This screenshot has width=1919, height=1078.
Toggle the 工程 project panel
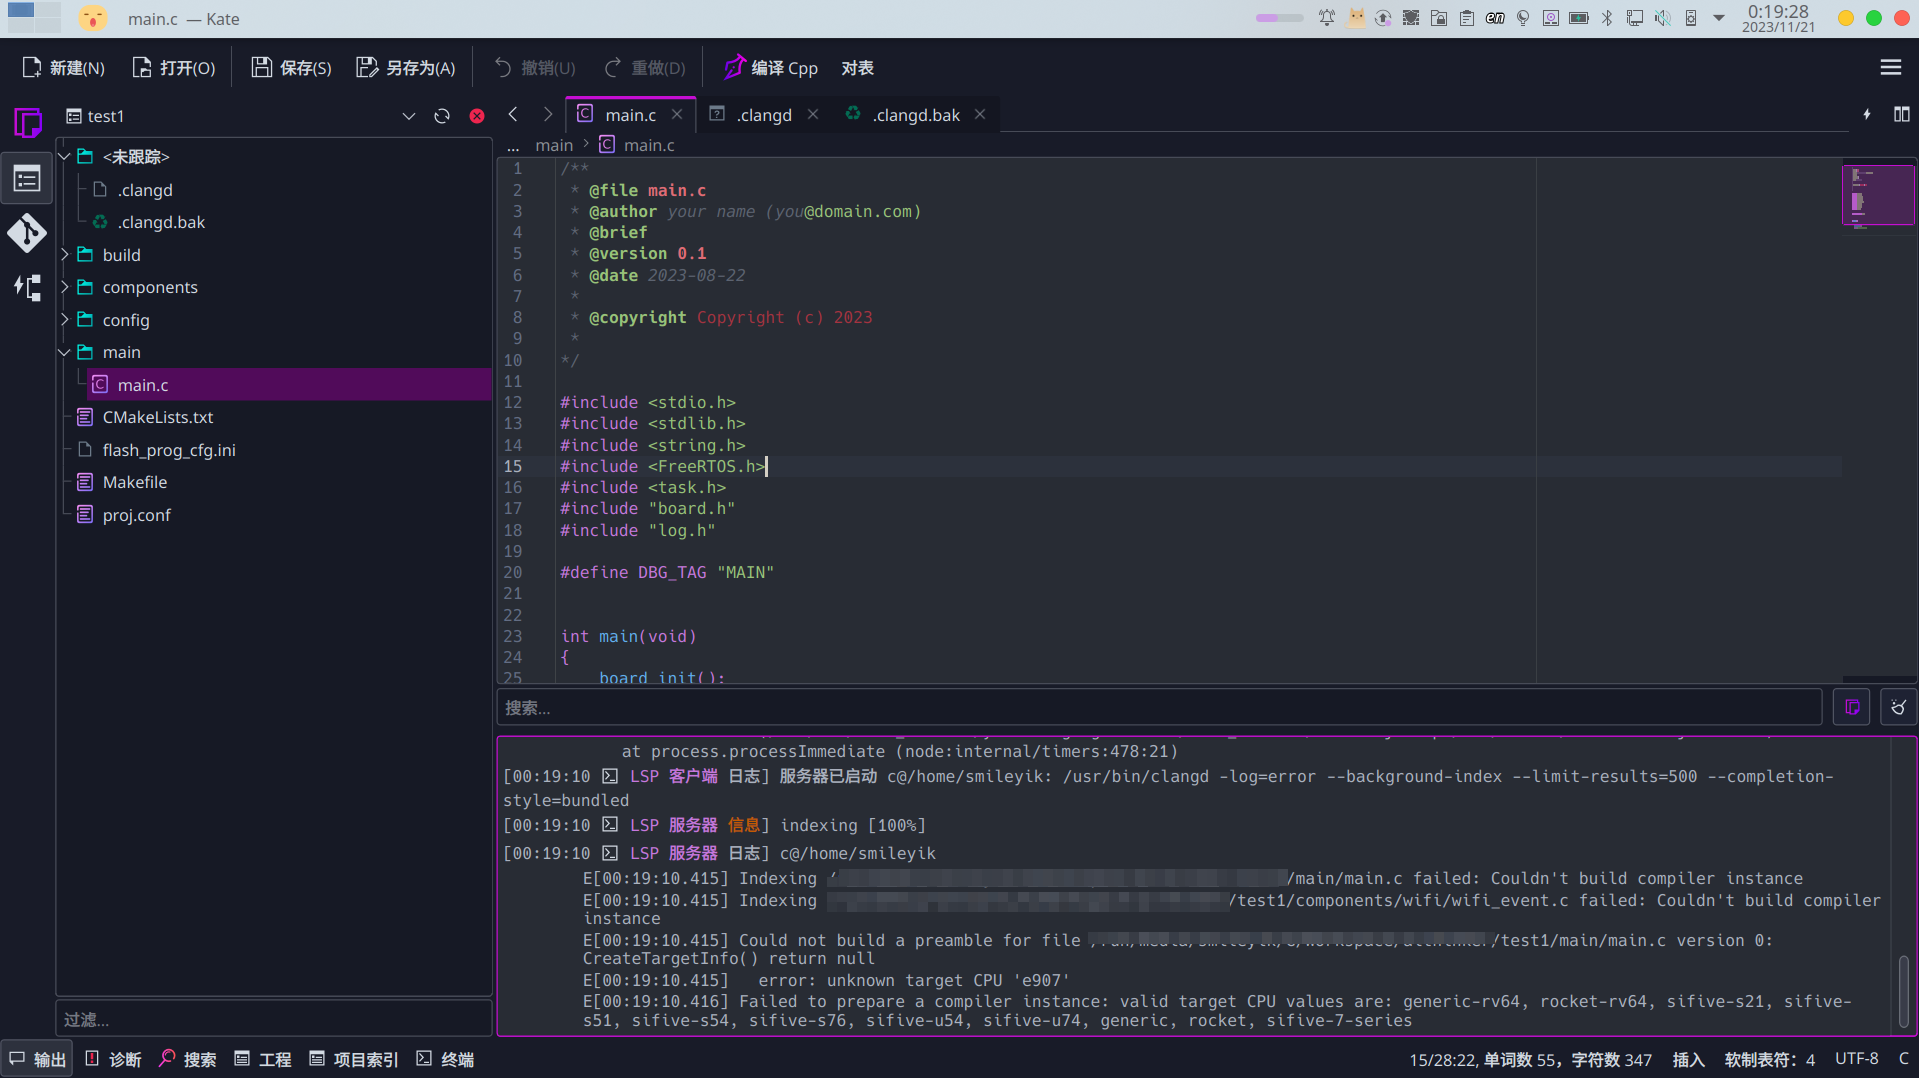click(263, 1060)
